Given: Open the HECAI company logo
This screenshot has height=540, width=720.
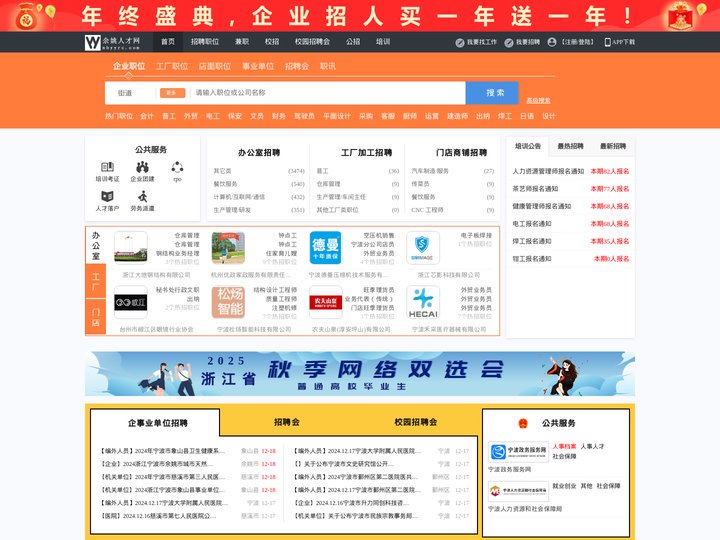Looking at the screenshot, I should tap(422, 302).
